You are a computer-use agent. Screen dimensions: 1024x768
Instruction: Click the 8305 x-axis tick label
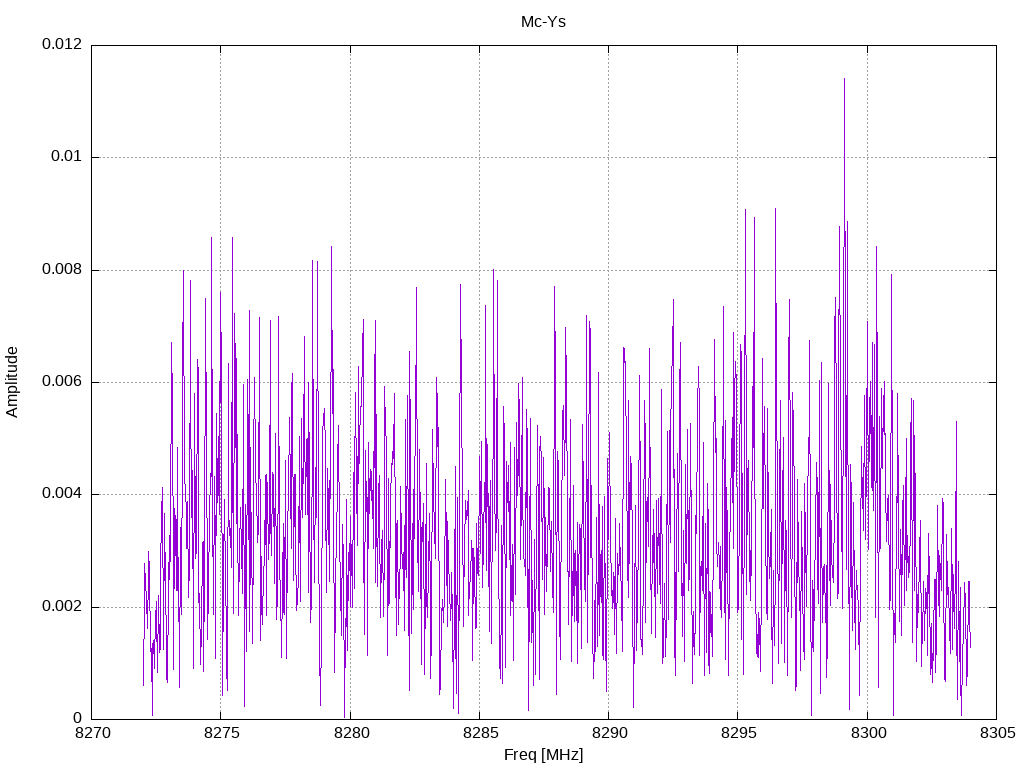pyautogui.click(x=997, y=733)
